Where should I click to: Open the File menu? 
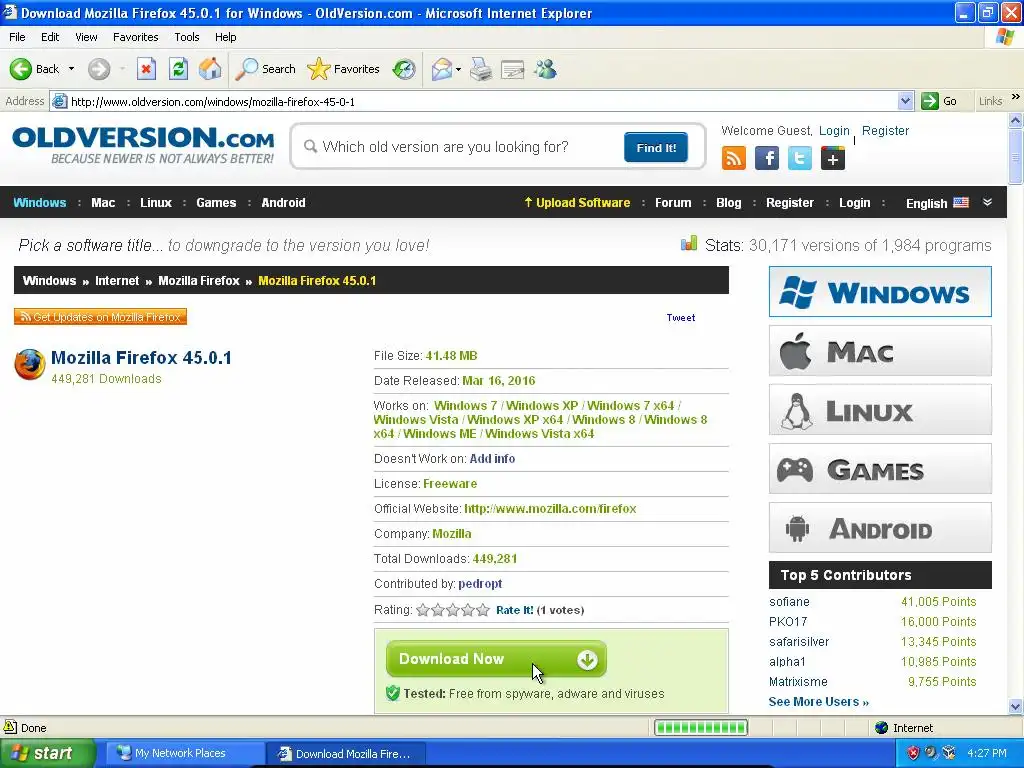17,37
